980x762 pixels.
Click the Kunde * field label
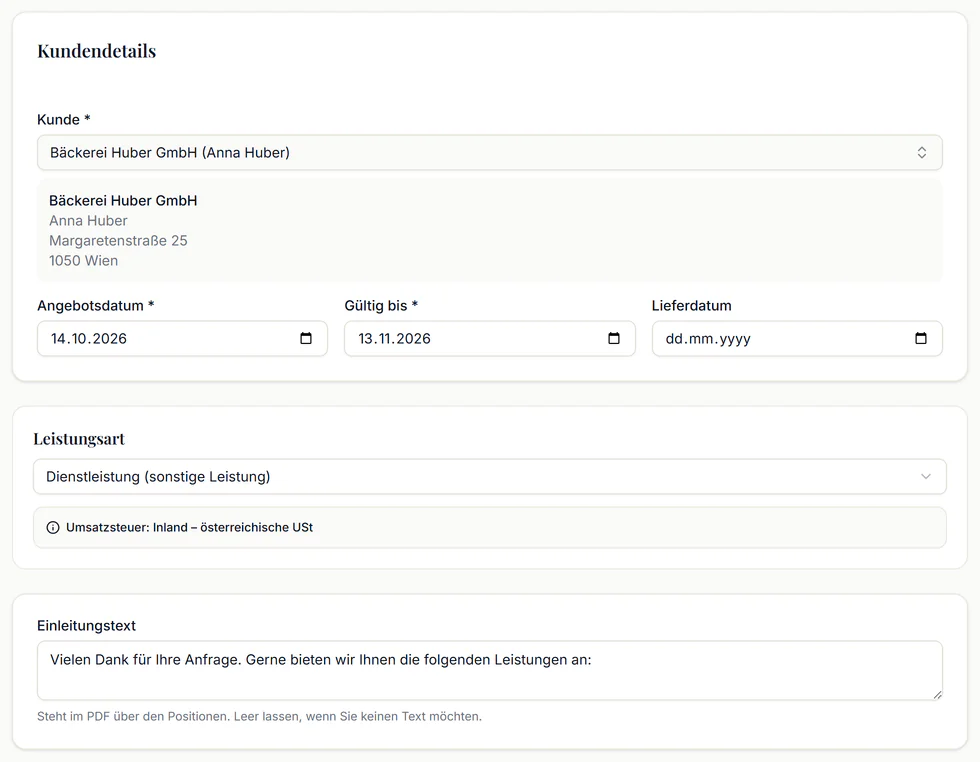pos(64,119)
